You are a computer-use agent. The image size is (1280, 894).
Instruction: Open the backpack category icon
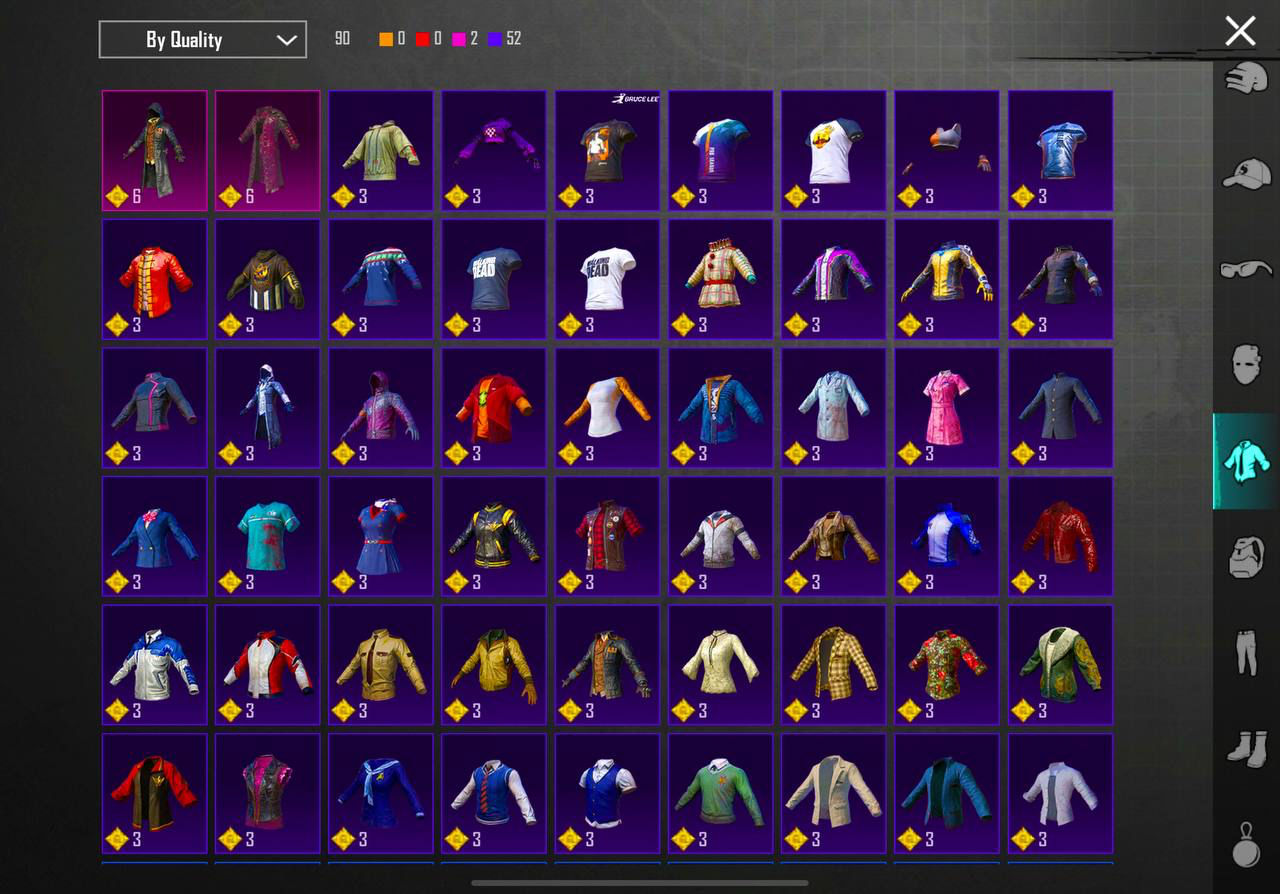point(1246,557)
